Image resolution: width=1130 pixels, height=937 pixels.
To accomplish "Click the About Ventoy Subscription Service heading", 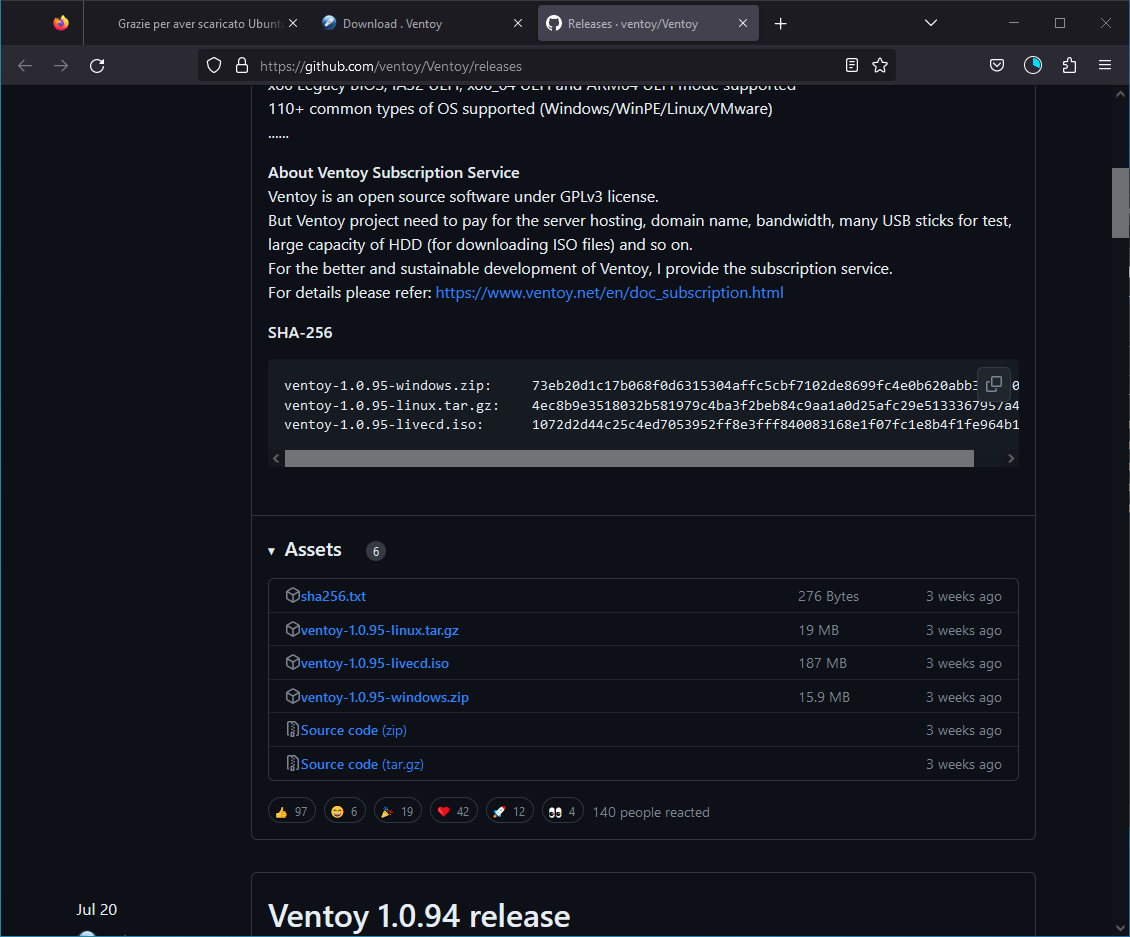I will (393, 172).
